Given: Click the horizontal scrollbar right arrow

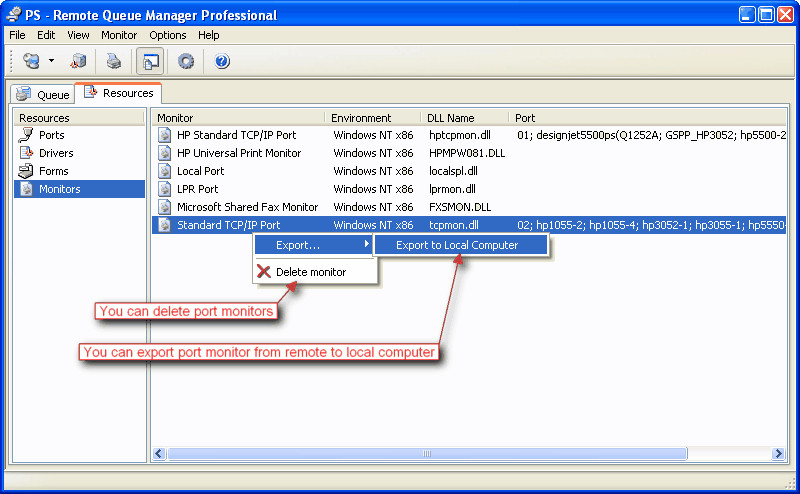Looking at the screenshot, I should 778,454.
